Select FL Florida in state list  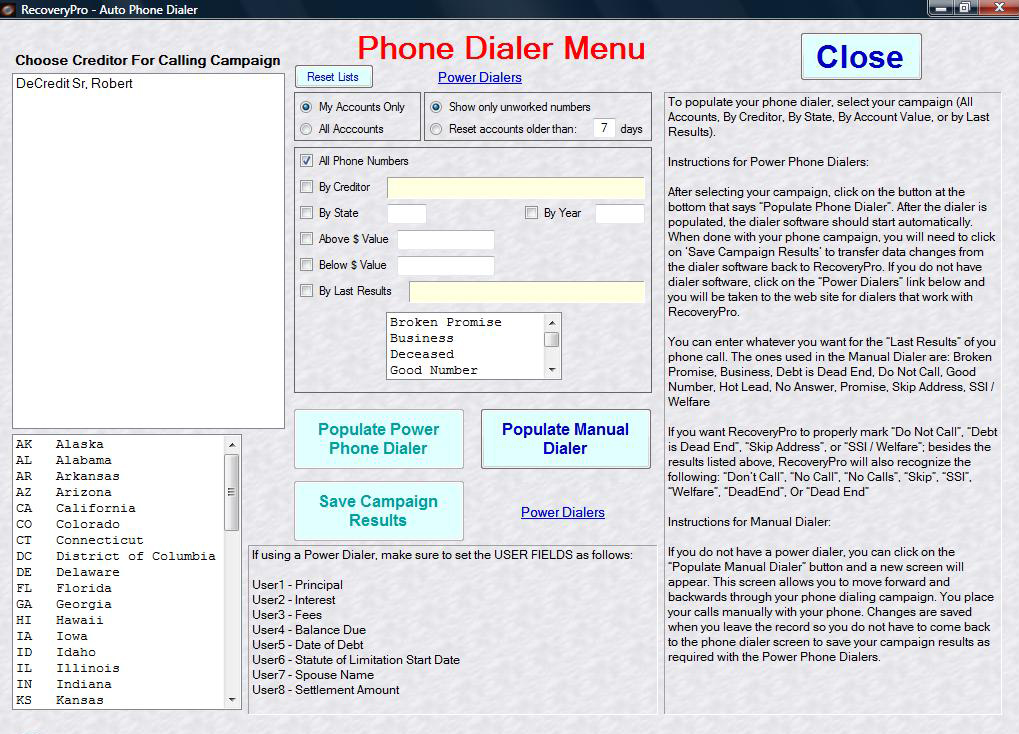[119, 588]
